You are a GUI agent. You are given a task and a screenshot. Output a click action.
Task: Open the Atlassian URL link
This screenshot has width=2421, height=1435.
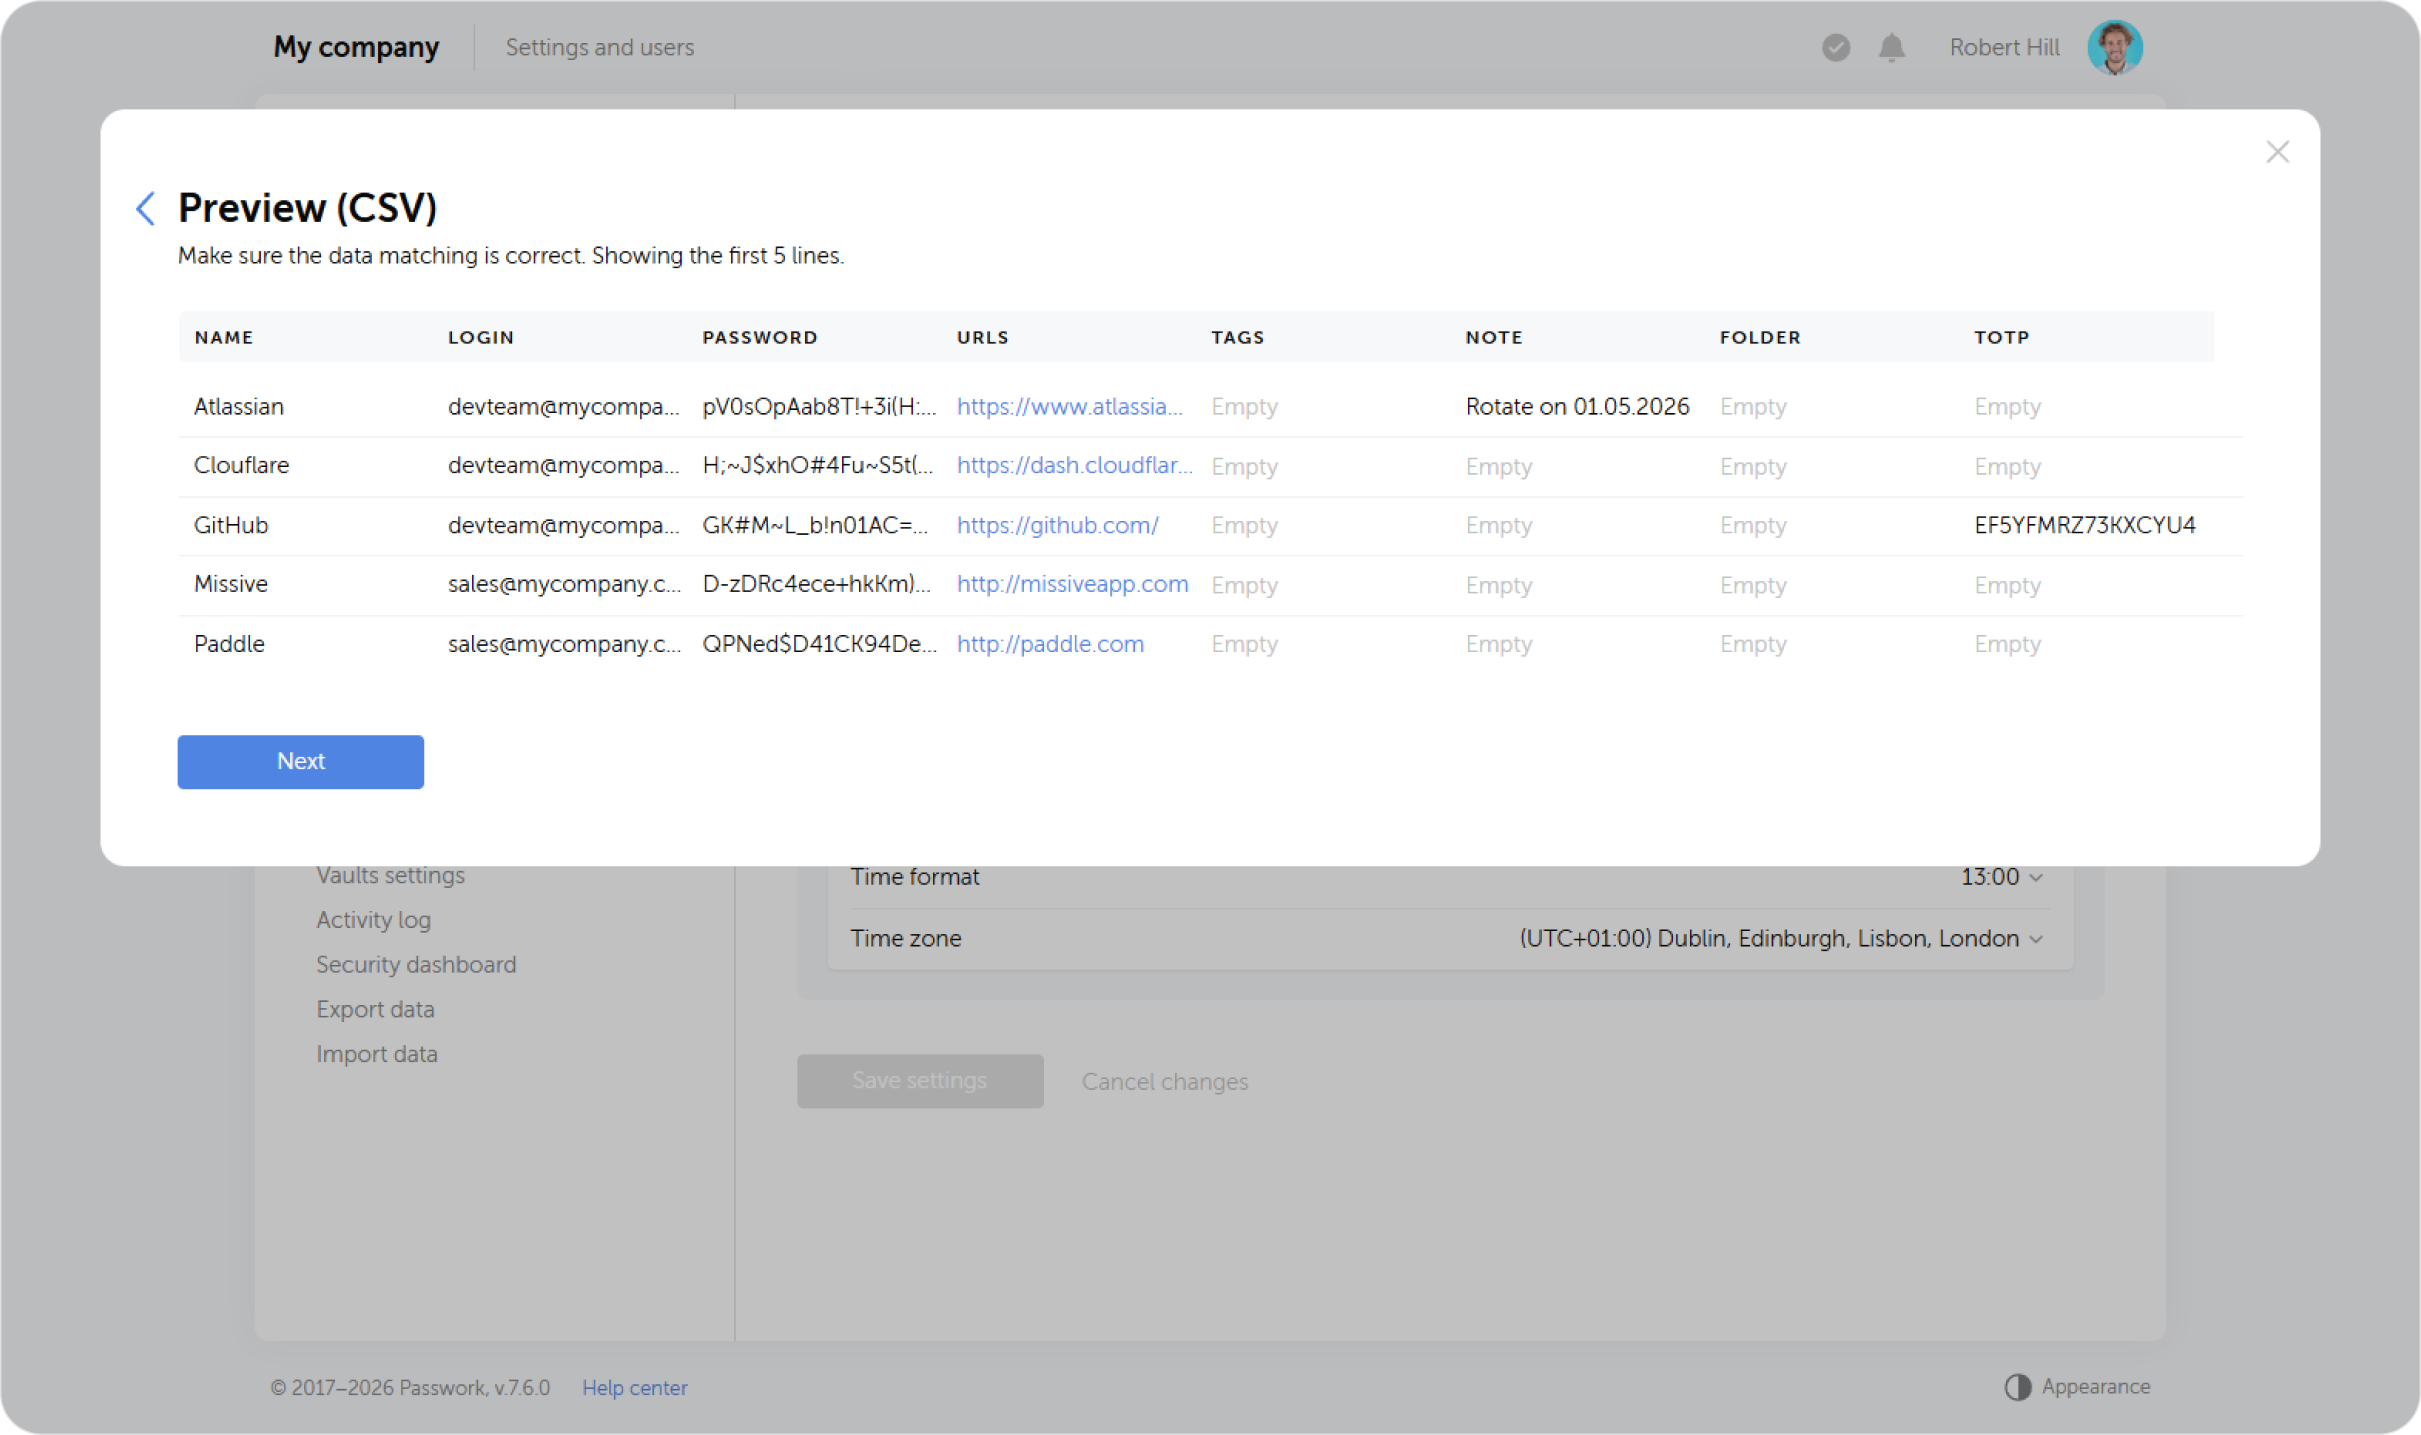[1069, 406]
